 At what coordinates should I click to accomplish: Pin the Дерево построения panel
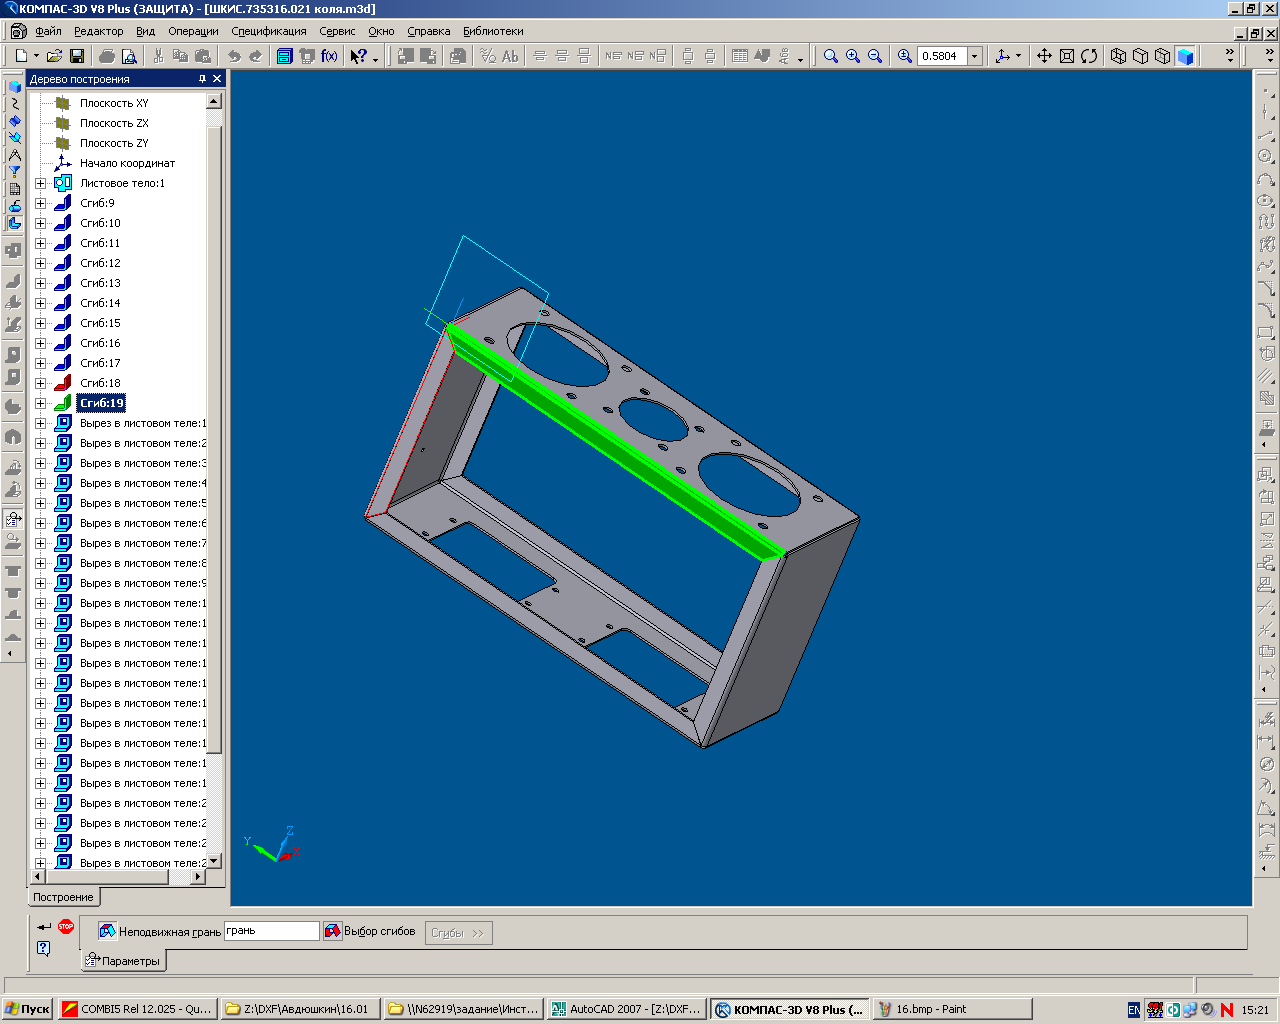[202, 79]
